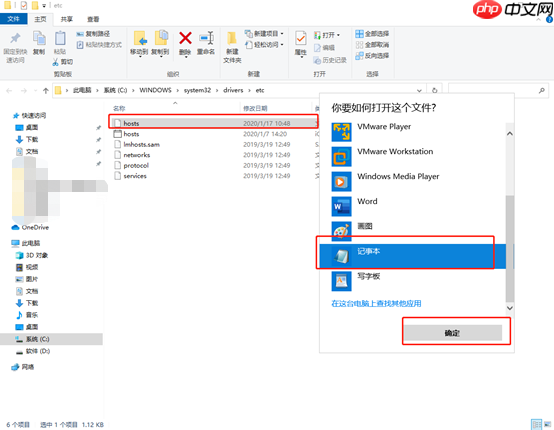554x430 pixels.
Task: Click the Cut scissors option
Action: (x=63, y=62)
